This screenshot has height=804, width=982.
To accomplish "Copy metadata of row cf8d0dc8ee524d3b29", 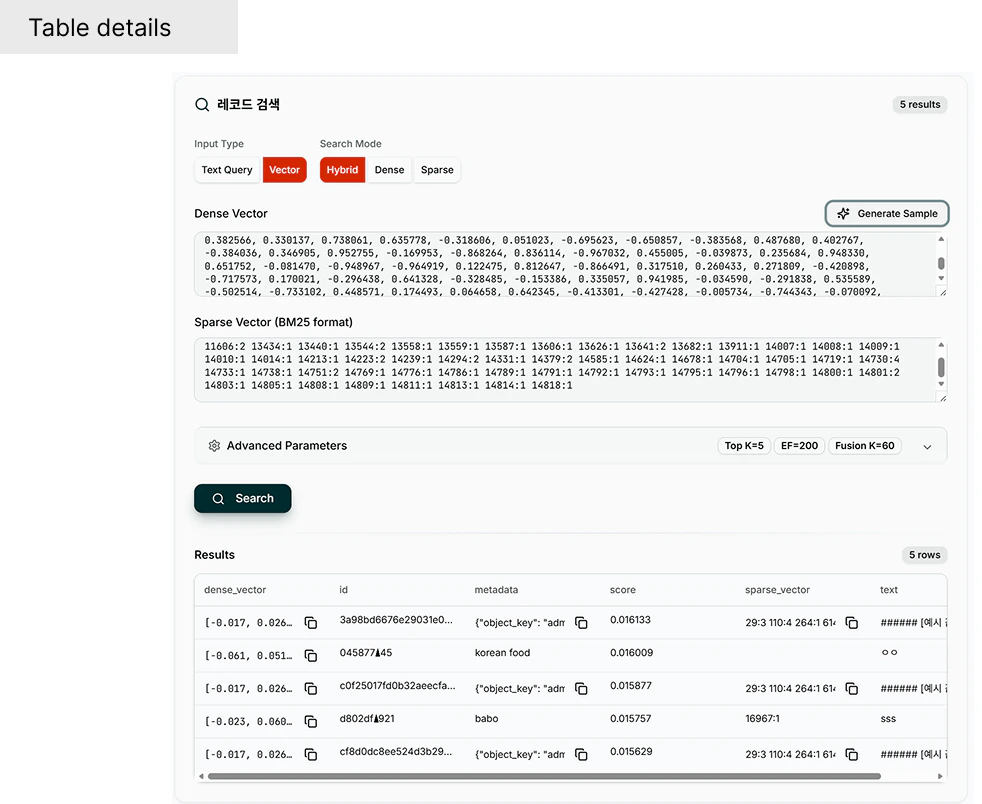I will (x=581, y=755).
